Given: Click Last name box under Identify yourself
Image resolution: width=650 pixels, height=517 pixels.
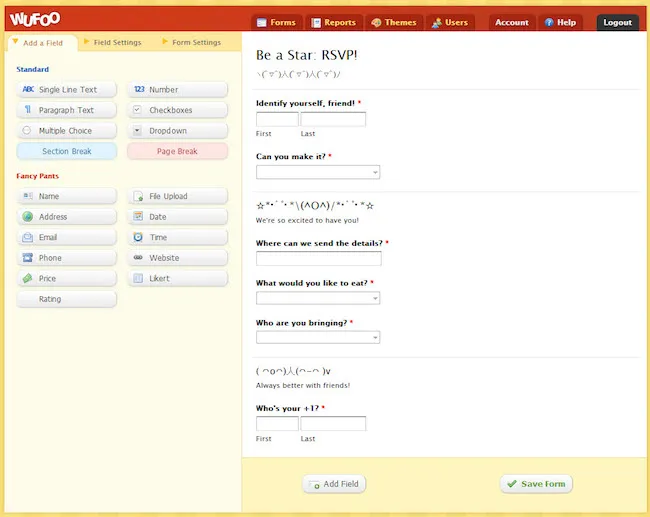Looking at the screenshot, I should [x=333, y=119].
